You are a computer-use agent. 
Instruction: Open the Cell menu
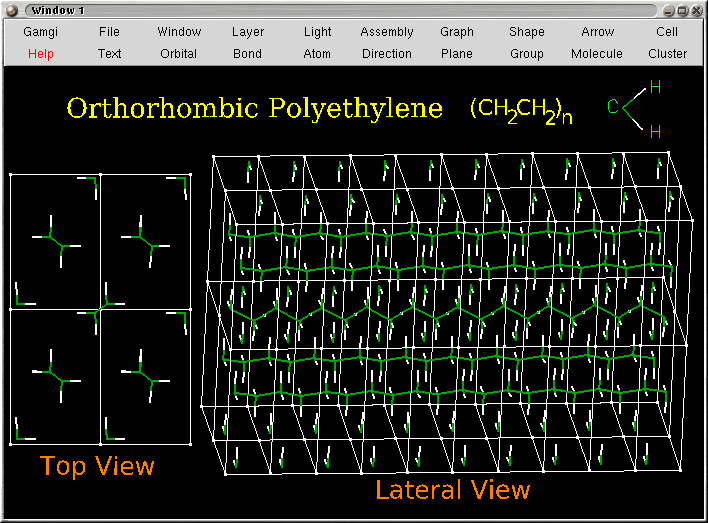pos(667,32)
